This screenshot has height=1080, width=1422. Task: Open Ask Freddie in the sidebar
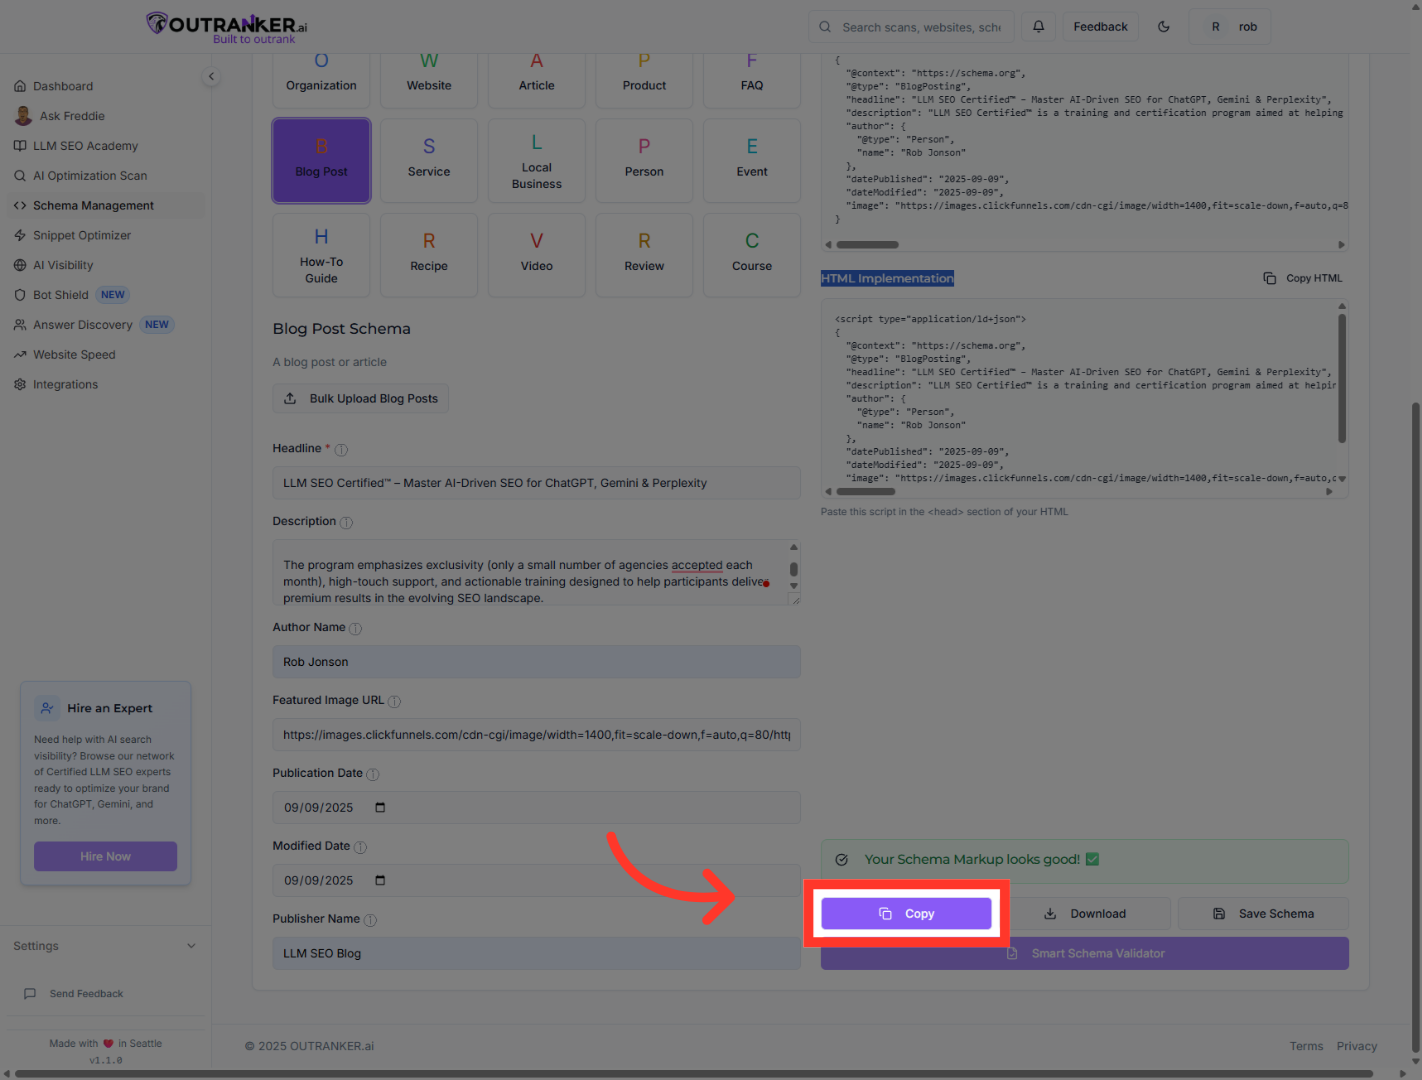[106, 116]
